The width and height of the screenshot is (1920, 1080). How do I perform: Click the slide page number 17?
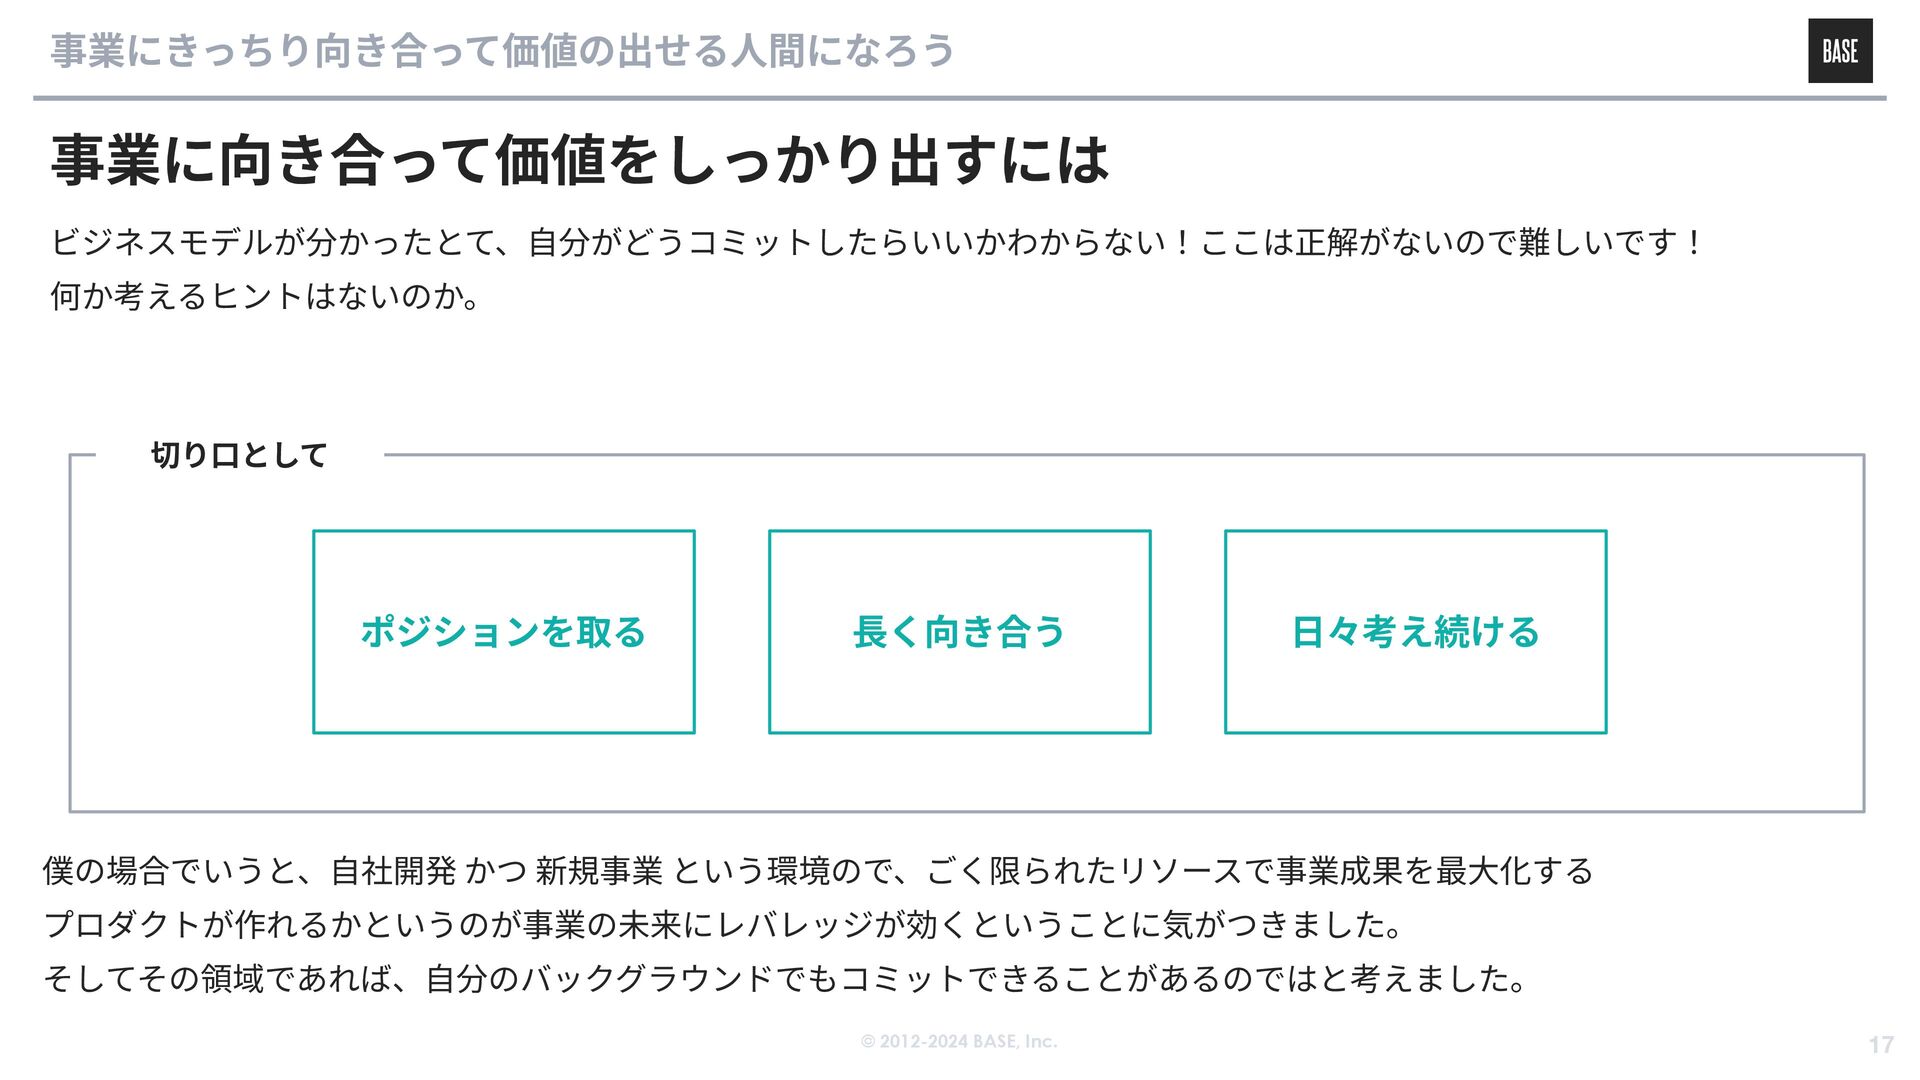tap(1881, 1045)
